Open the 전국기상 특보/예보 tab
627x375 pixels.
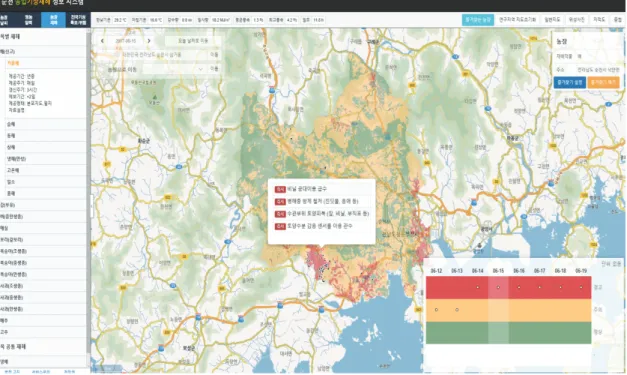click(78, 20)
